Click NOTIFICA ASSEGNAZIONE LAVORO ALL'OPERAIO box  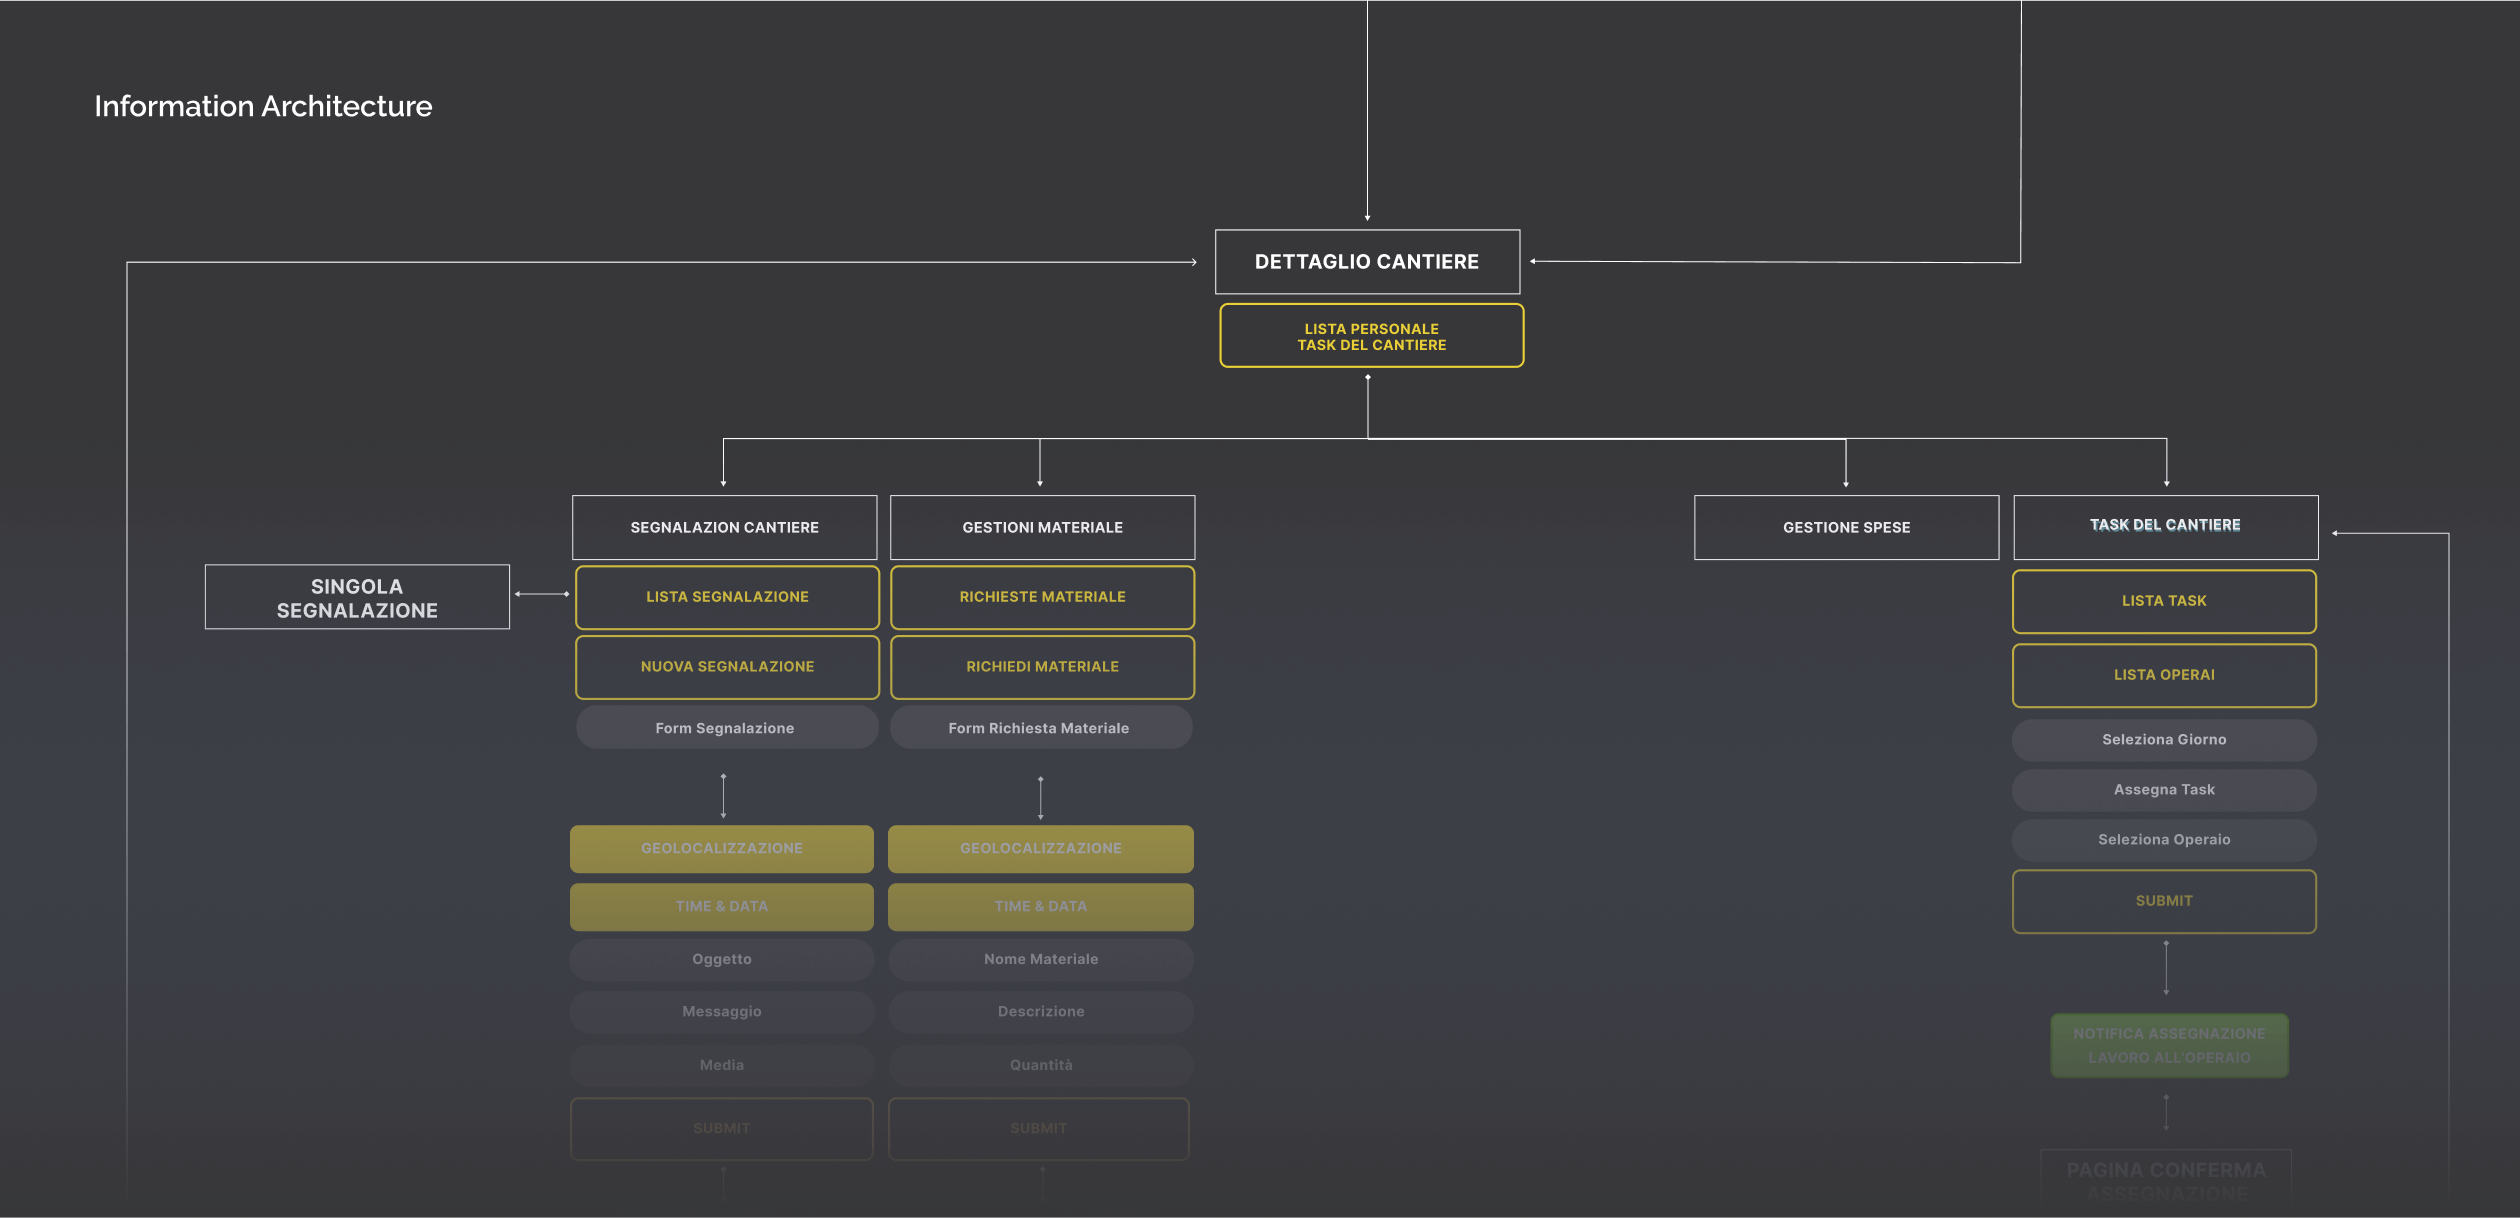[2169, 1046]
